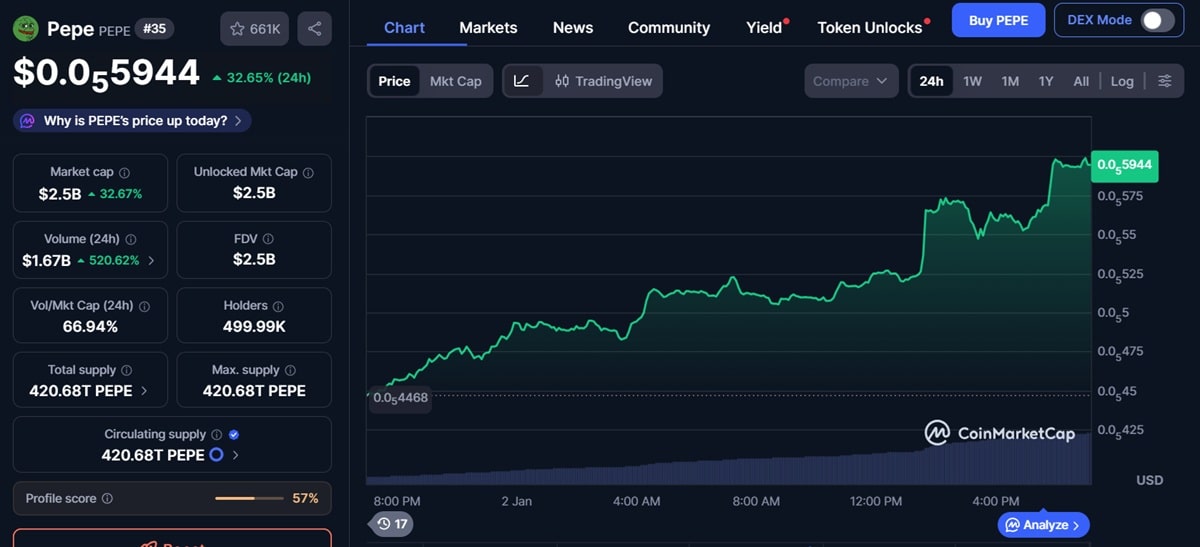Select the 1M time range
Viewport: 1200px width, 547px height.
pyautogui.click(x=1010, y=81)
